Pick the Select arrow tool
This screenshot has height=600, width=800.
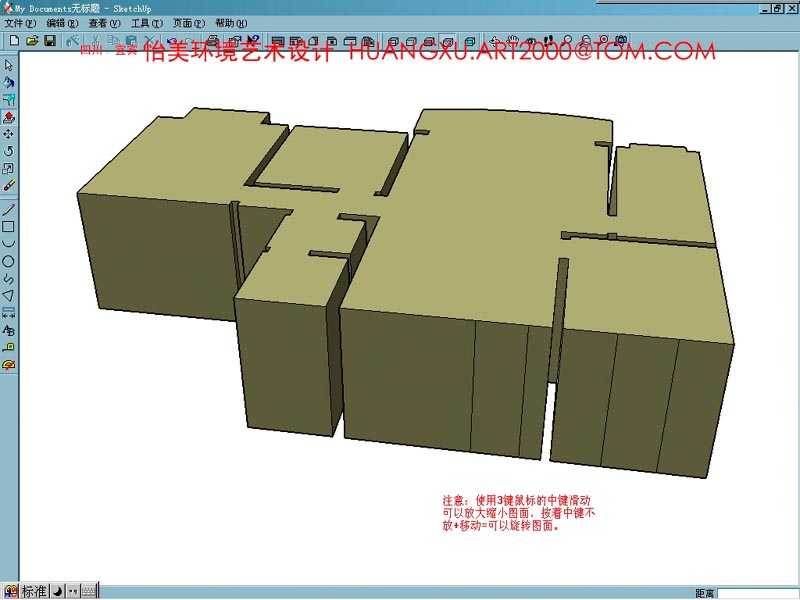coord(9,65)
